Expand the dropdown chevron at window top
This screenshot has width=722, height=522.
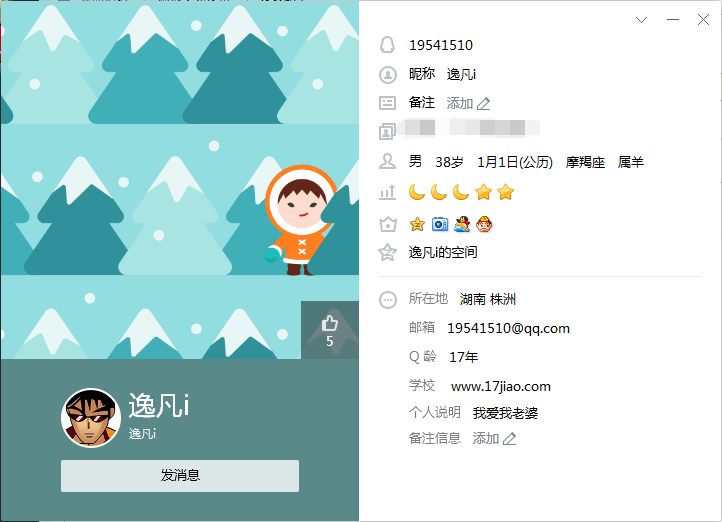coord(641,19)
